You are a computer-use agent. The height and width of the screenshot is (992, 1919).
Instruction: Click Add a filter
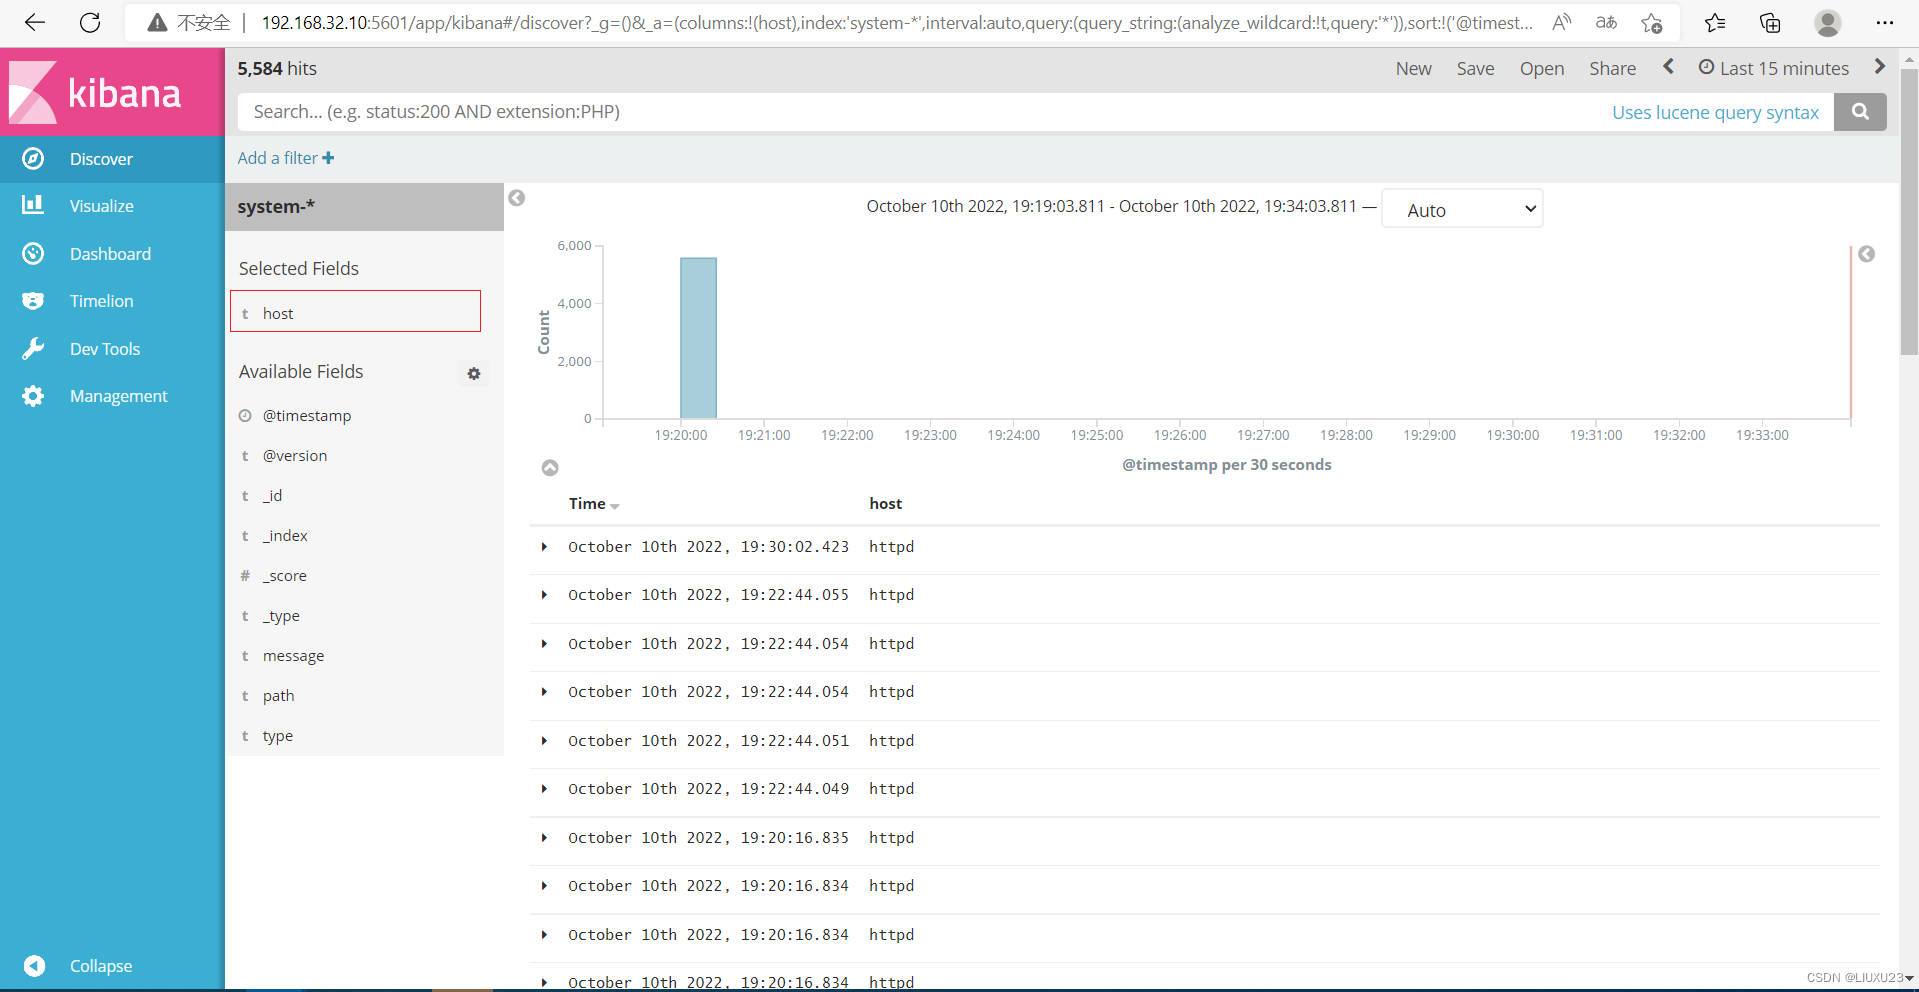tap(286, 158)
